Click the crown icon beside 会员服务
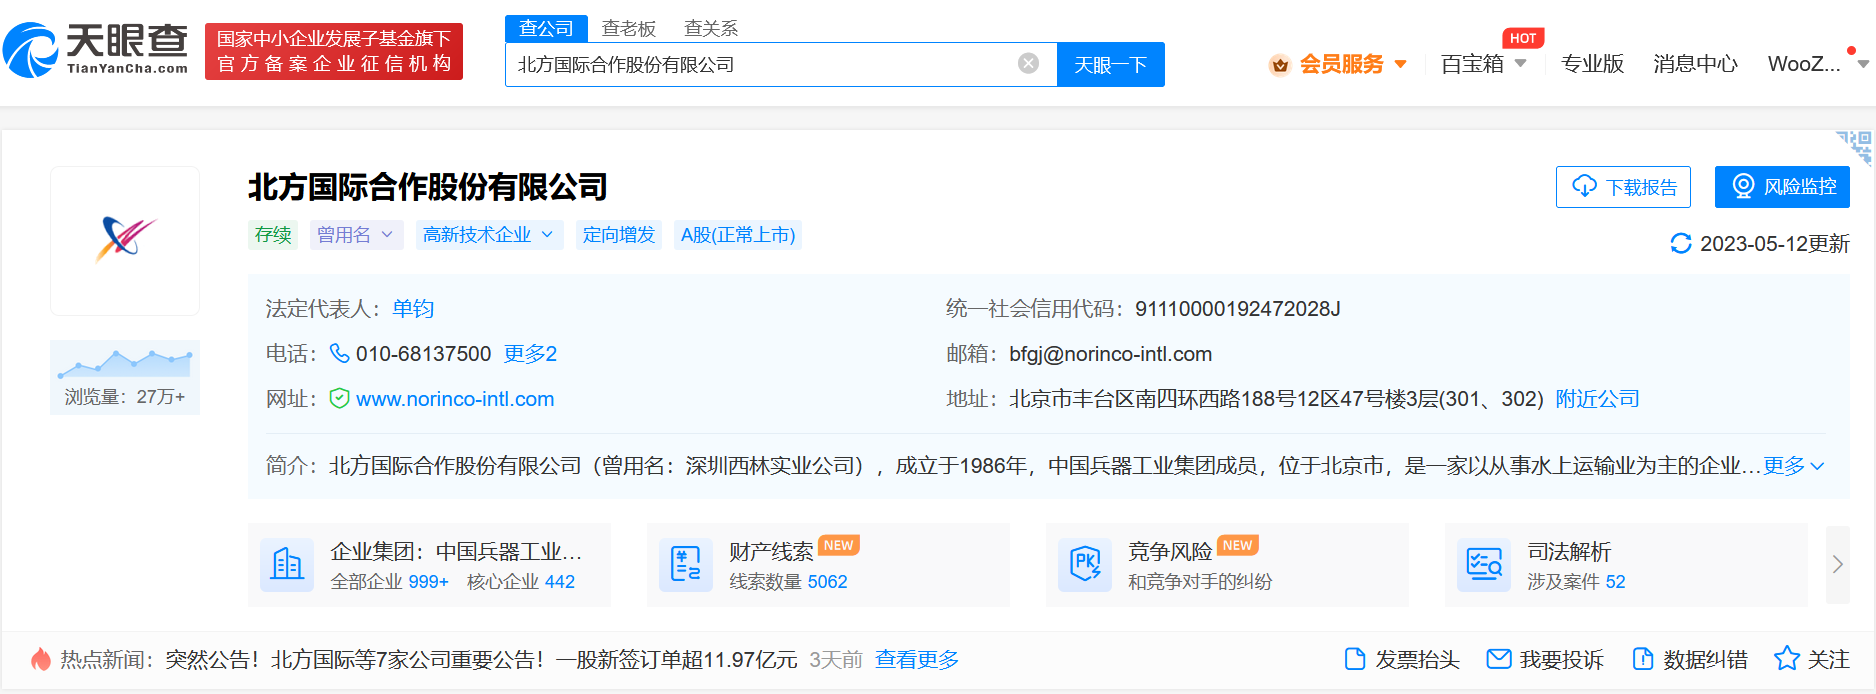The width and height of the screenshot is (1876, 694). click(1279, 65)
